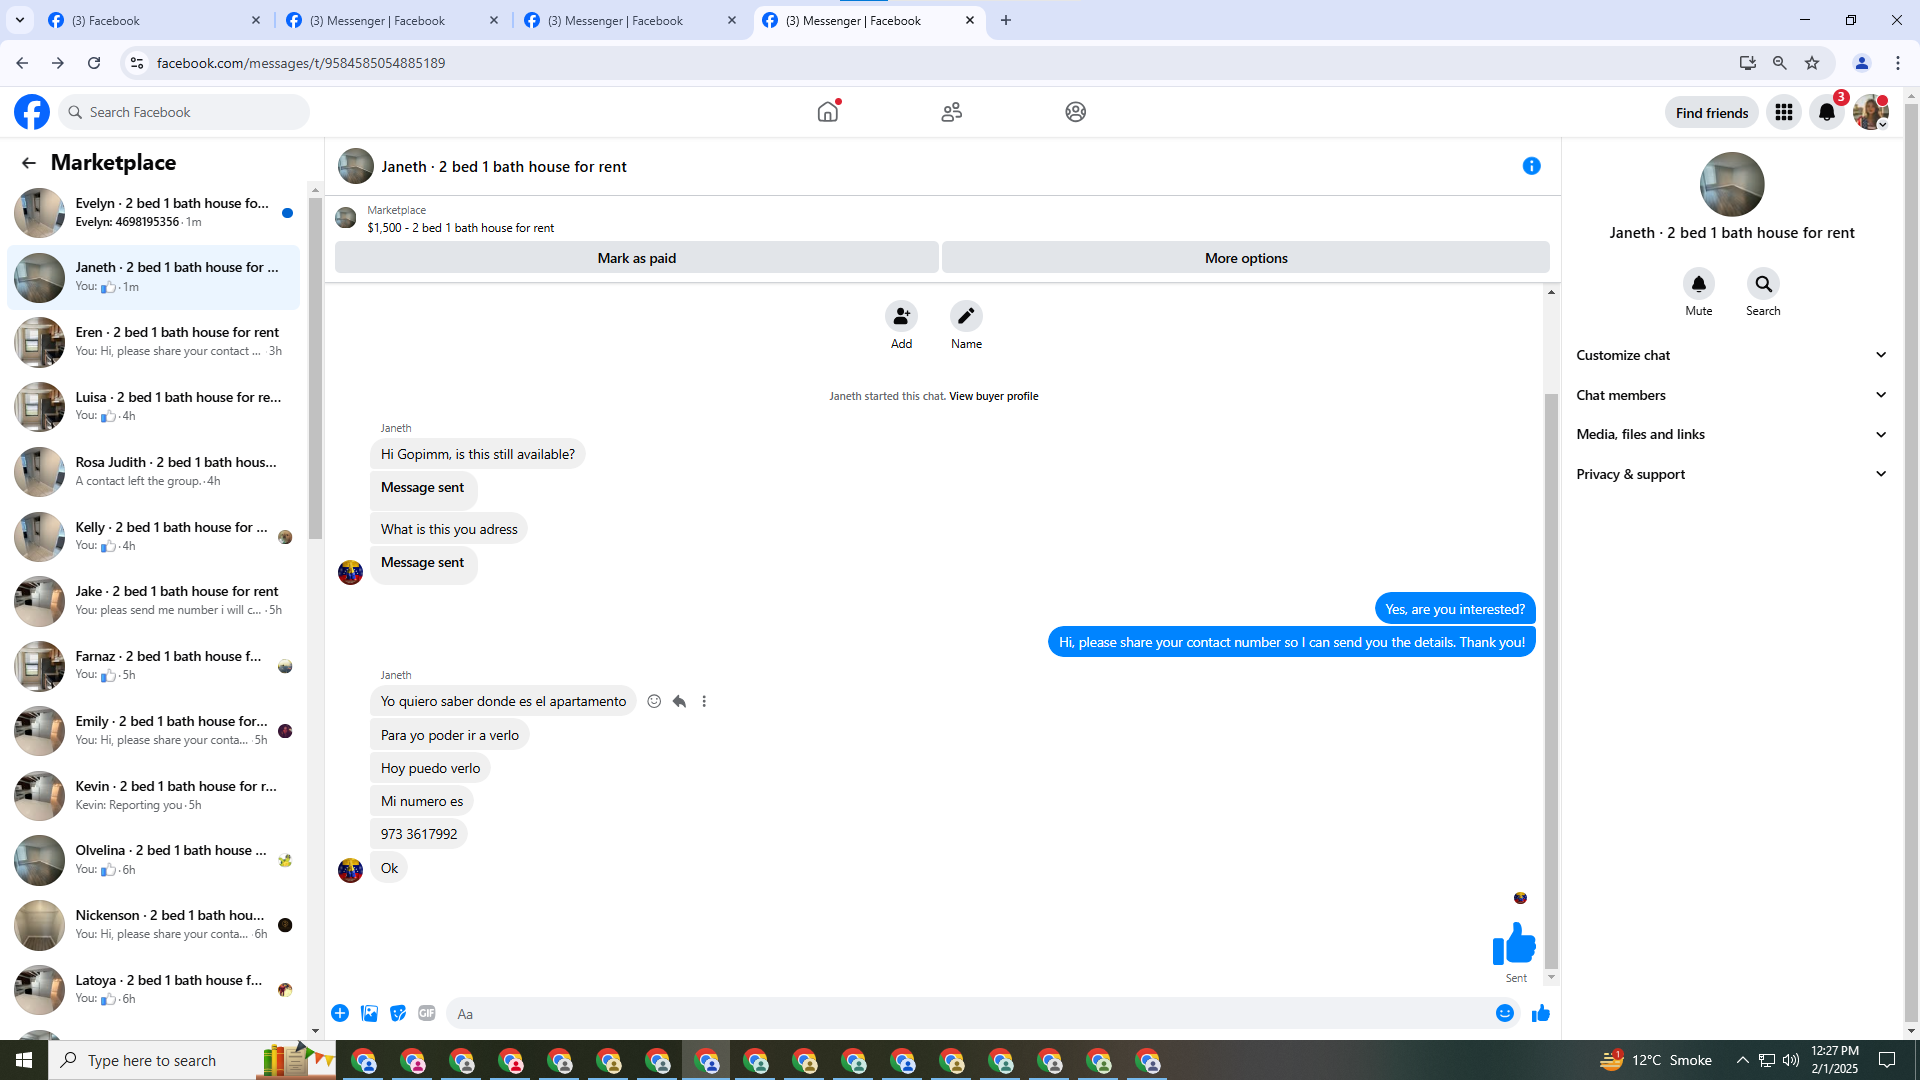Click the conversation info icon
Screen dimensions: 1920x1080
coord(1531,166)
